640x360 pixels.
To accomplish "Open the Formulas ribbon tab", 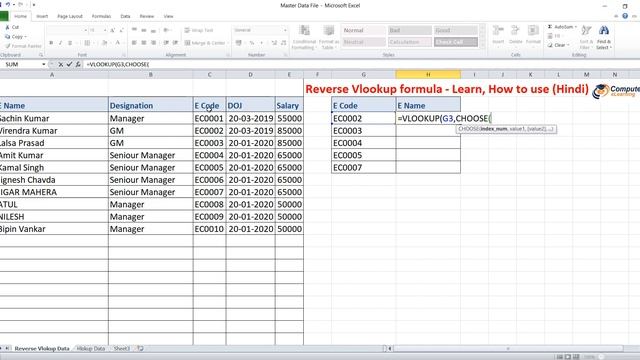I will [101, 16].
